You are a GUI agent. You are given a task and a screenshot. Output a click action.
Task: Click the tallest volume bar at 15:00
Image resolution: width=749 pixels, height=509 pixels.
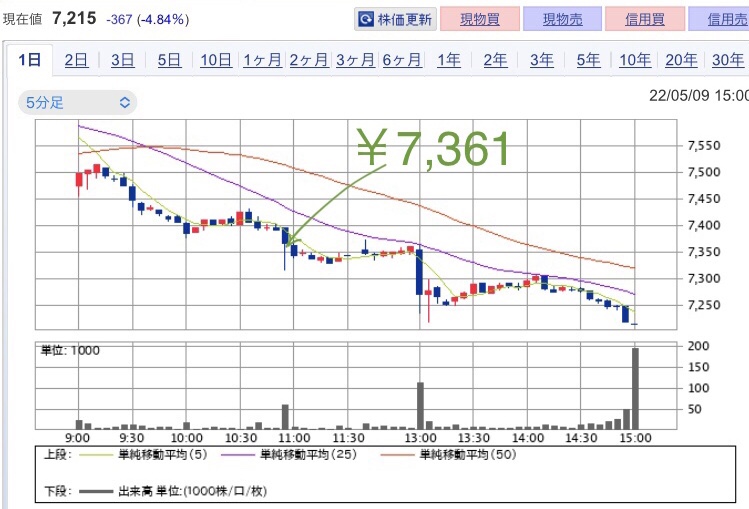(635, 389)
